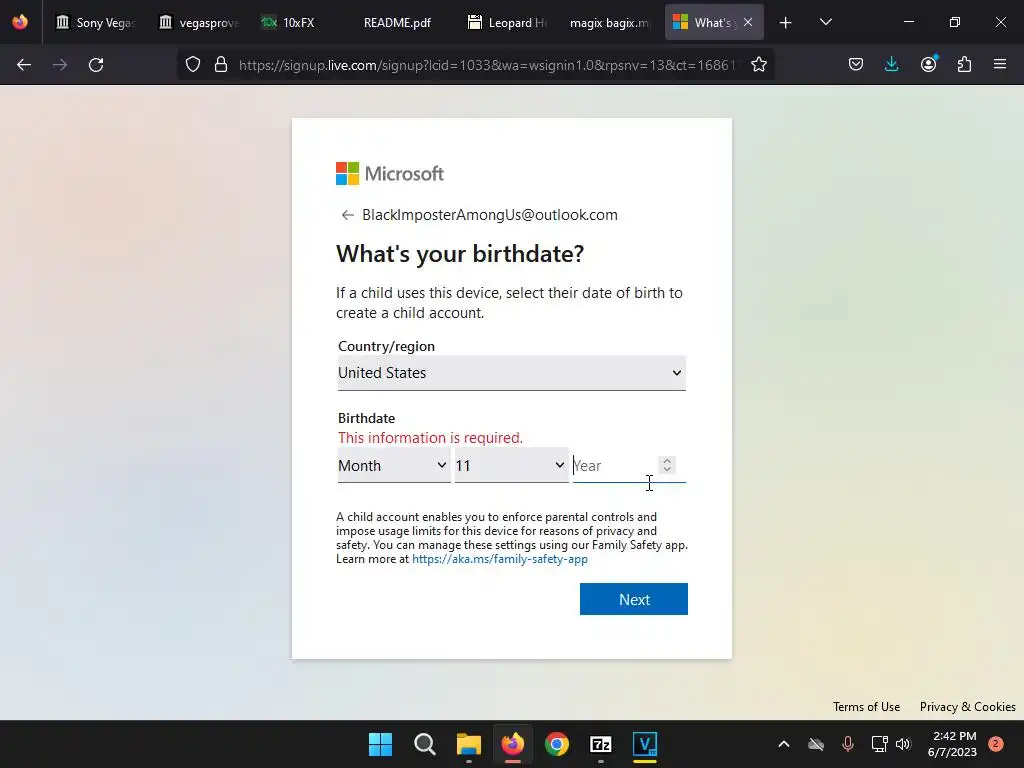Bookmark this page with star icon
1024x768 pixels.
(x=758, y=65)
